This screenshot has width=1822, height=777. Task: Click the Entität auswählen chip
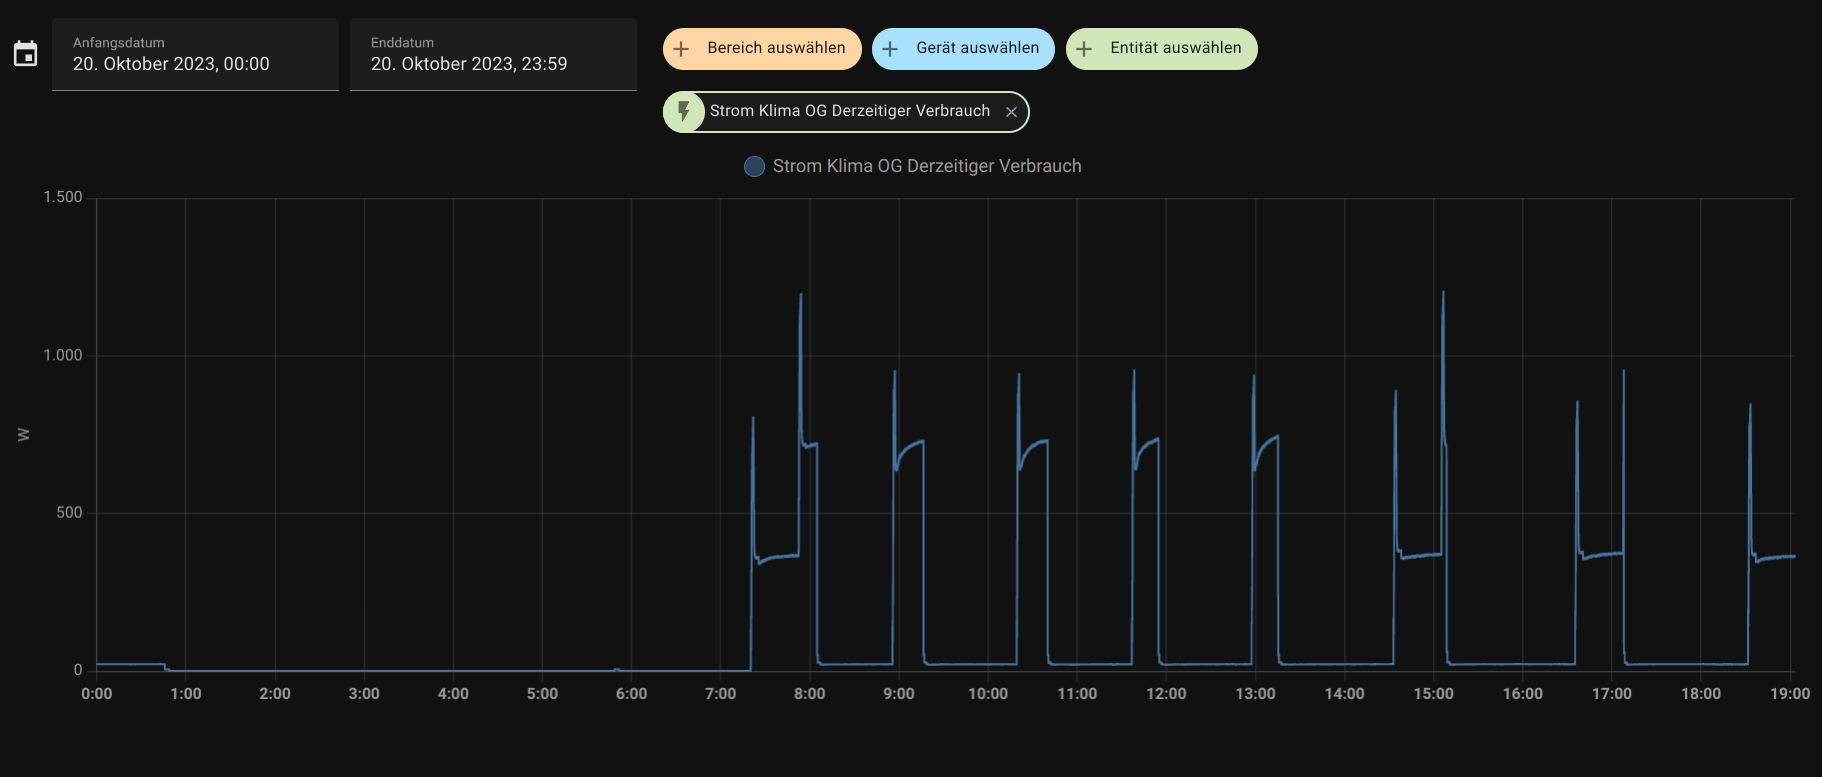click(x=1161, y=49)
